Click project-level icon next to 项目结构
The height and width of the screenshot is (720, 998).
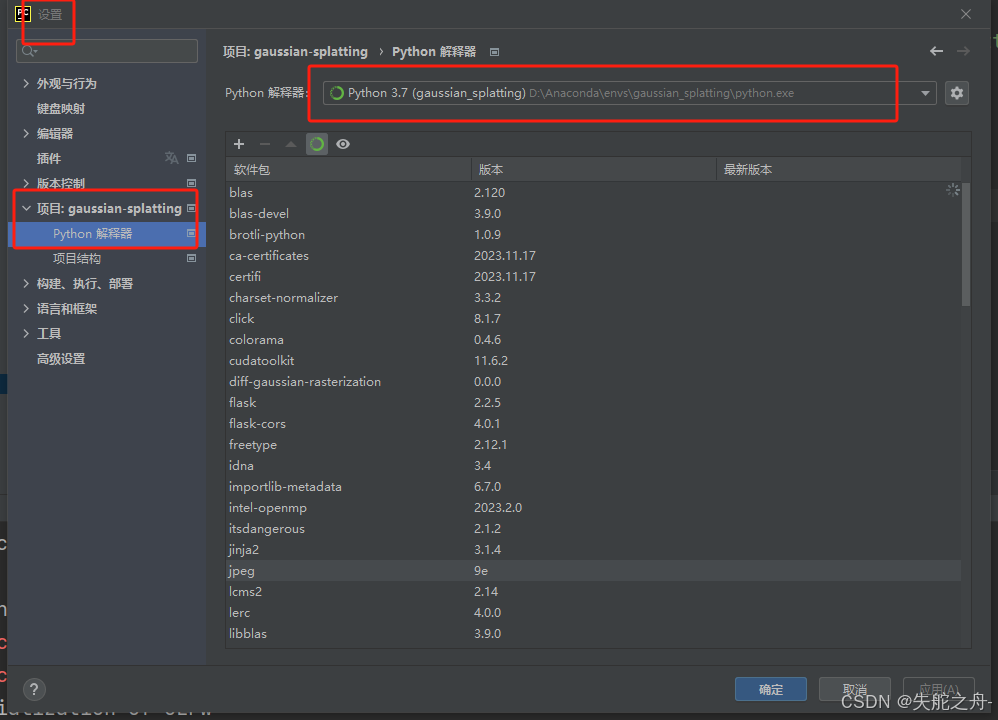point(192,258)
